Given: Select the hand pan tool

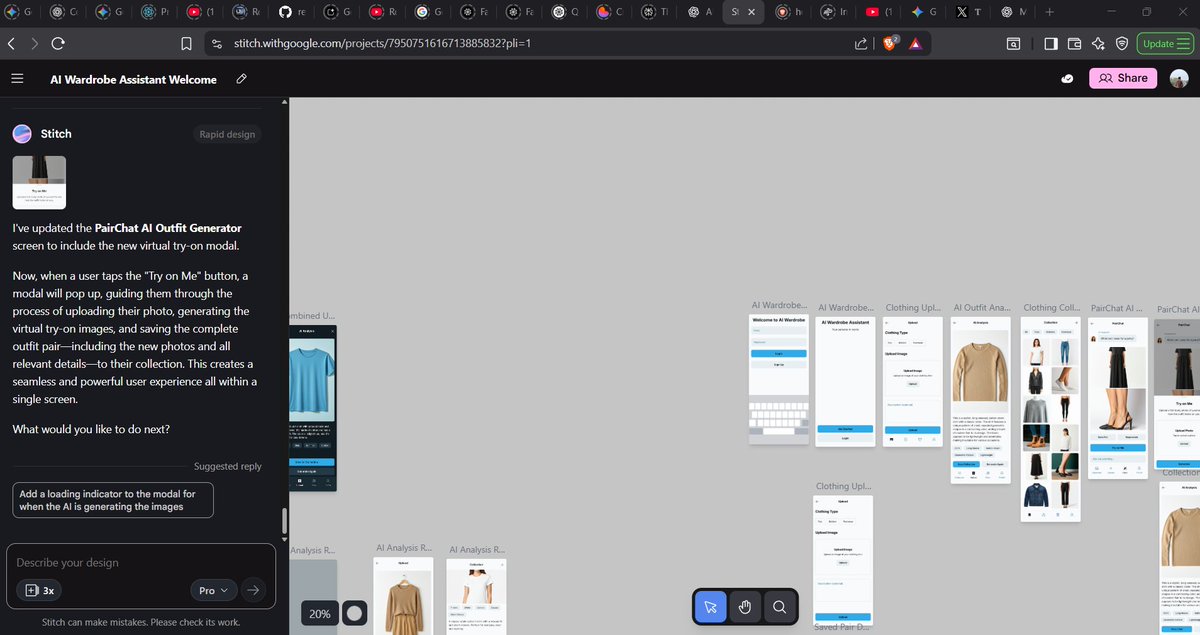Looking at the screenshot, I should tap(744, 607).
